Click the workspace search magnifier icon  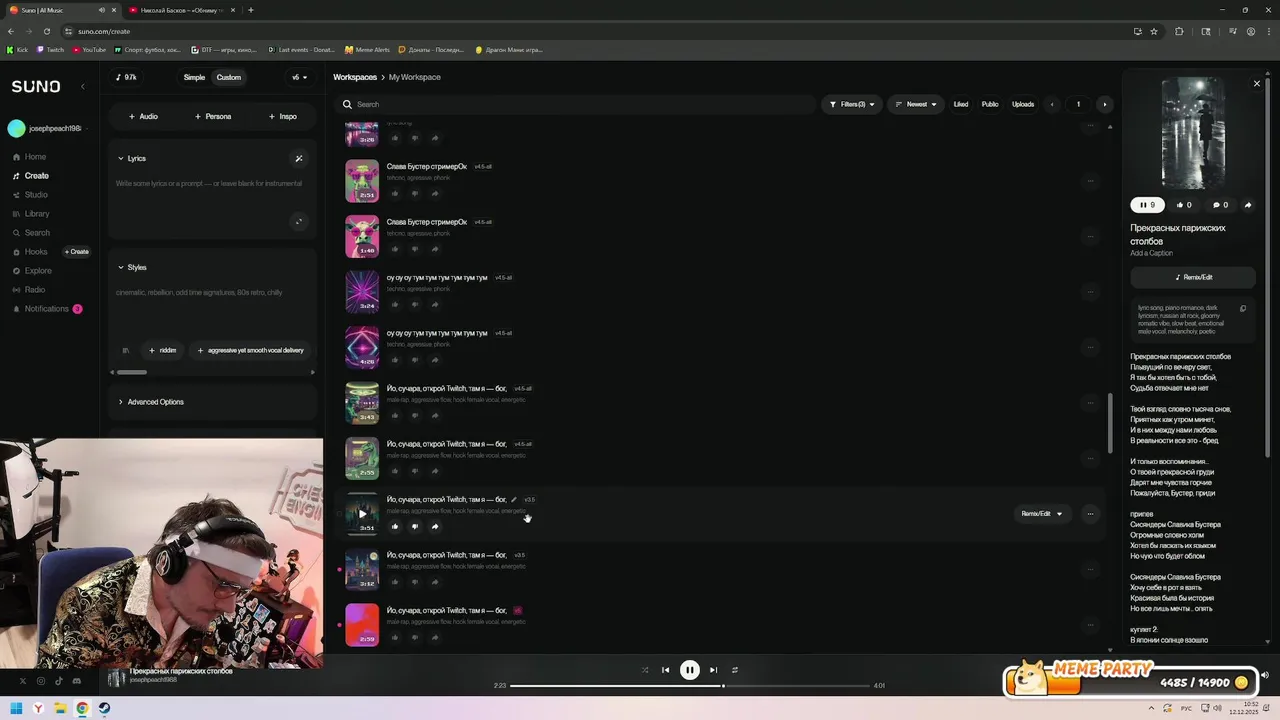point(348,104)
